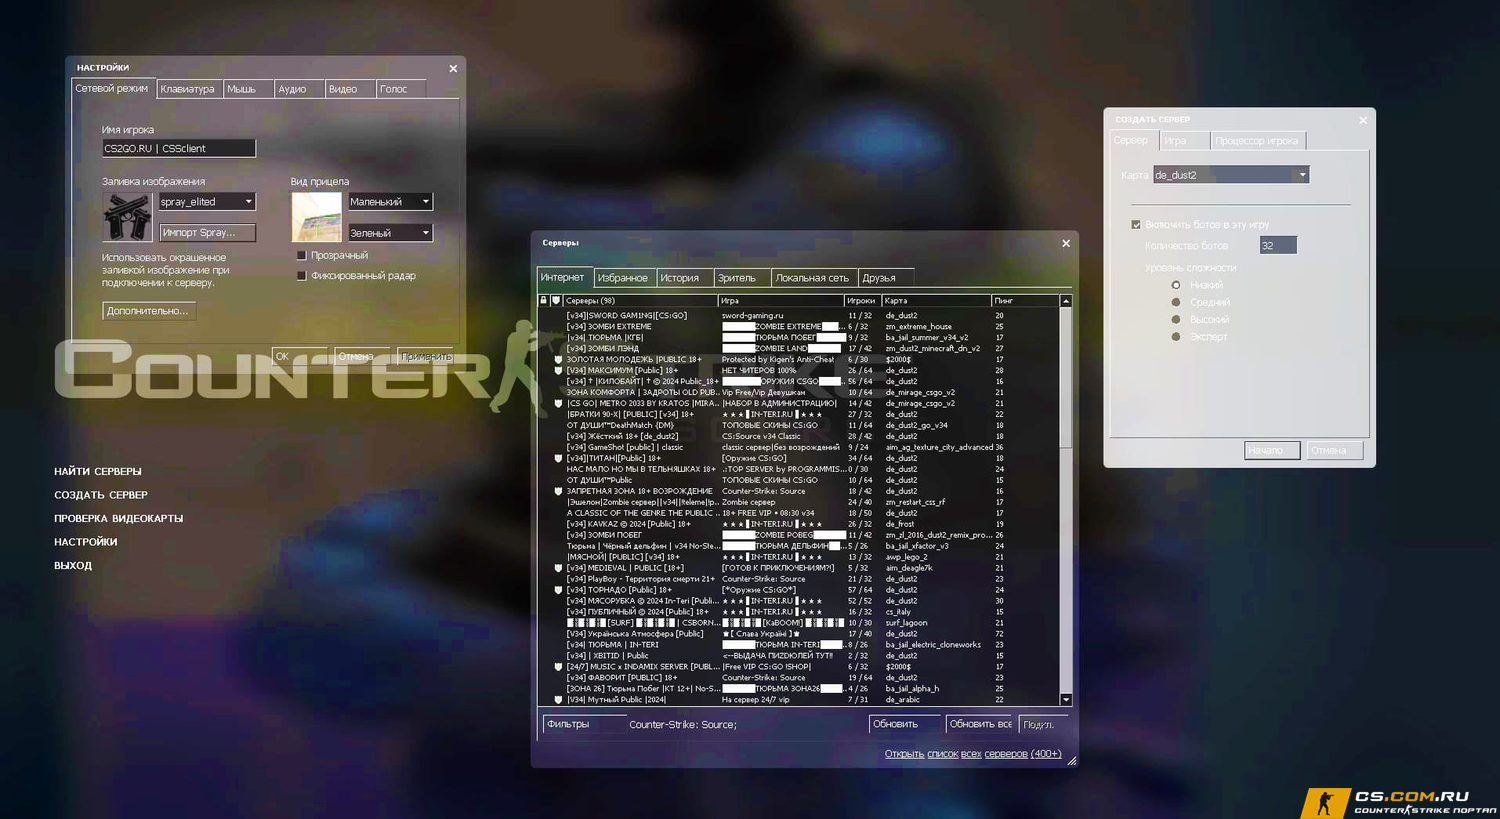Select the [v34]|SWORD GAMING|[CS:GO] server row
1500x819 pixels.
799,315
